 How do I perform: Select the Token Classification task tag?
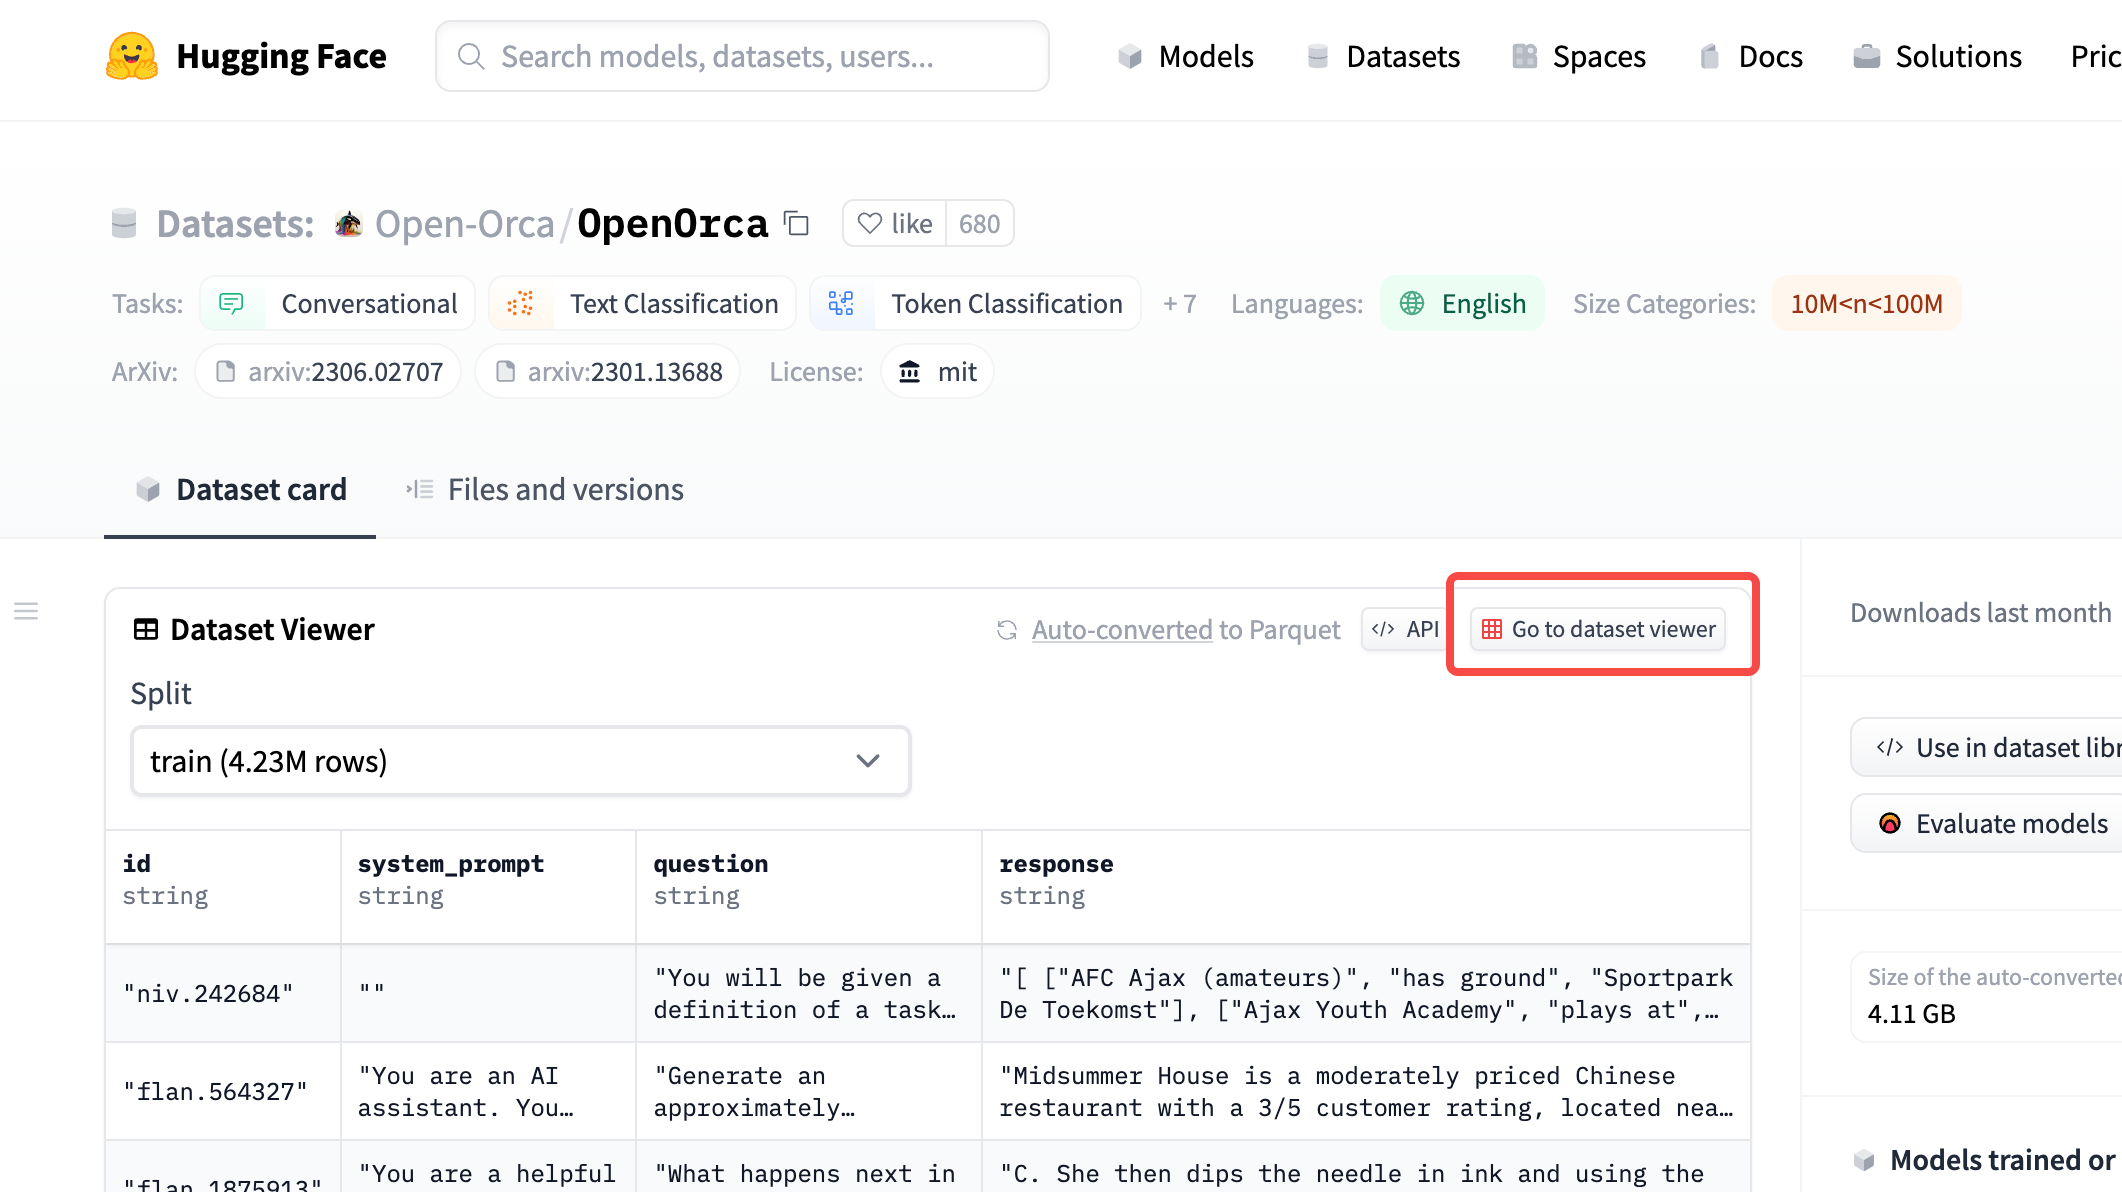pyautogui.click(x=975, y=304)
